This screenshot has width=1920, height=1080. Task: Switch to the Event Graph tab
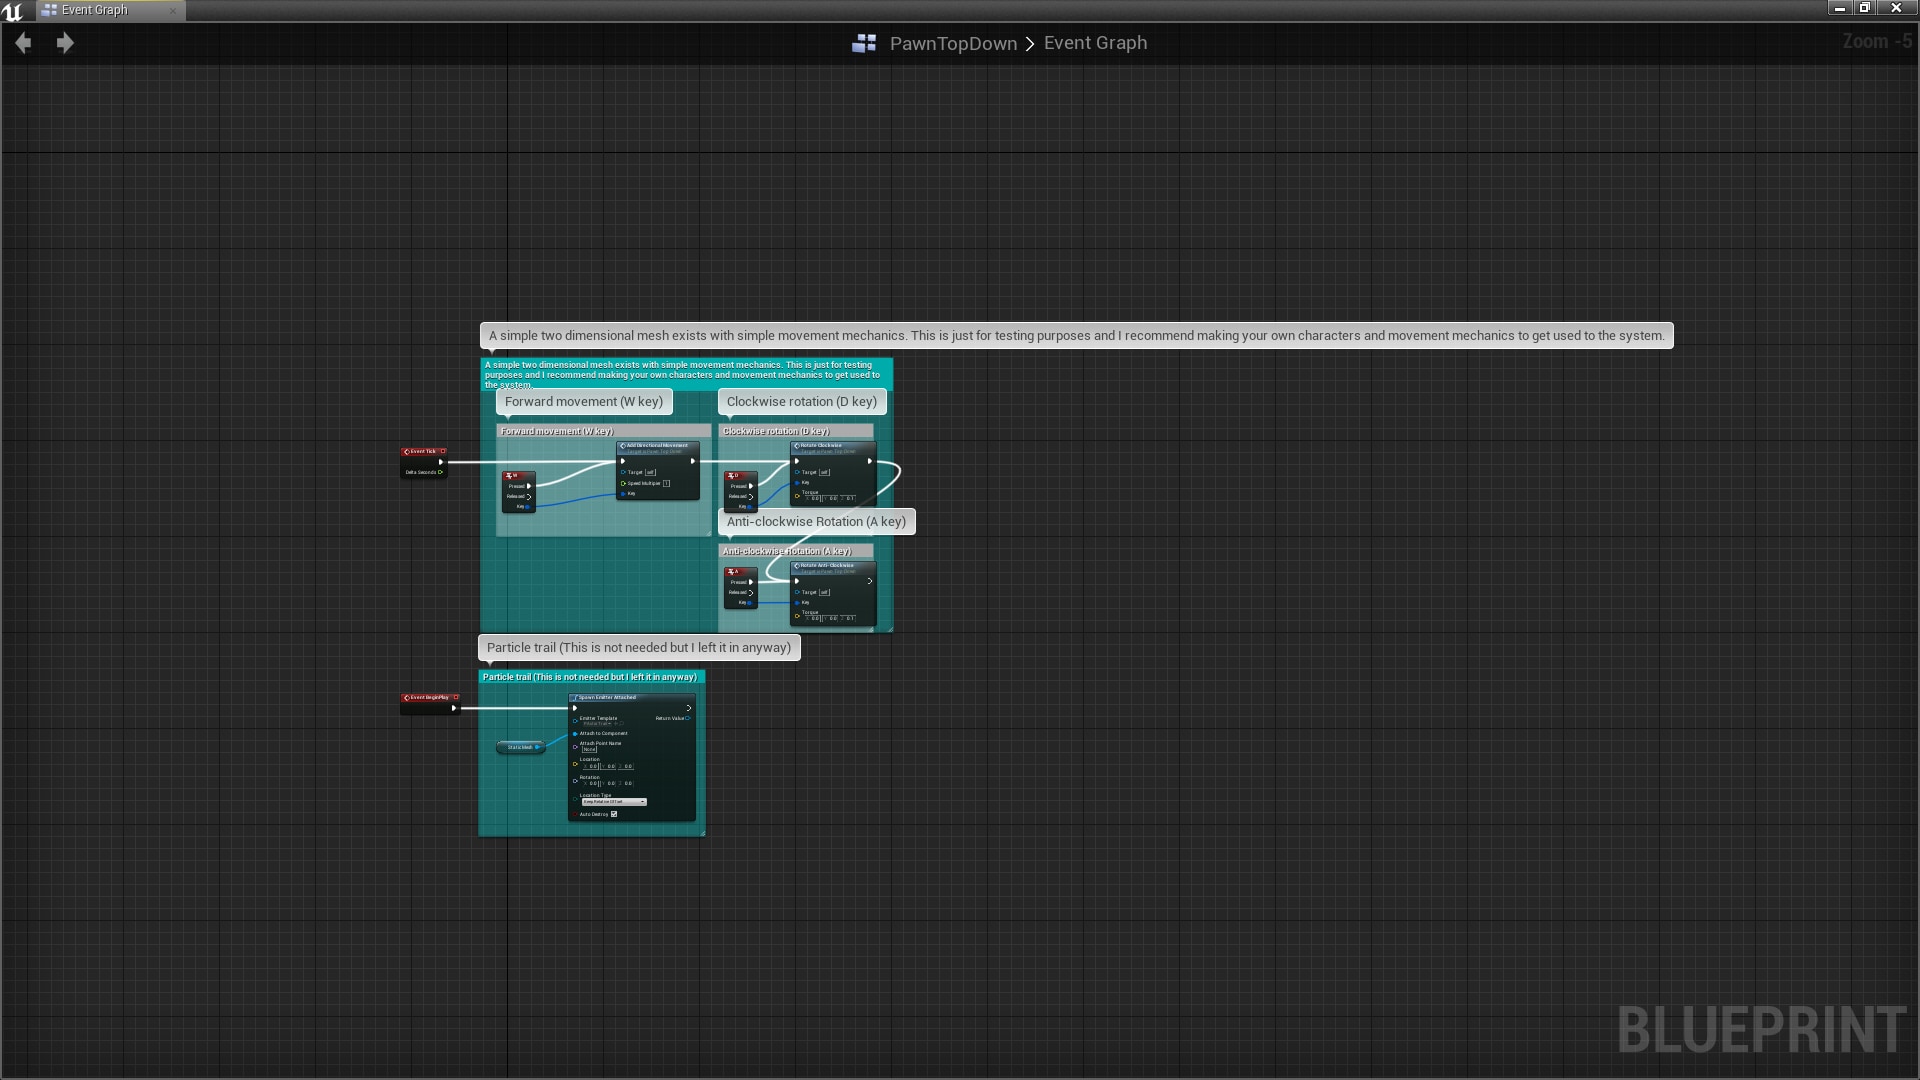pos(95,10)
